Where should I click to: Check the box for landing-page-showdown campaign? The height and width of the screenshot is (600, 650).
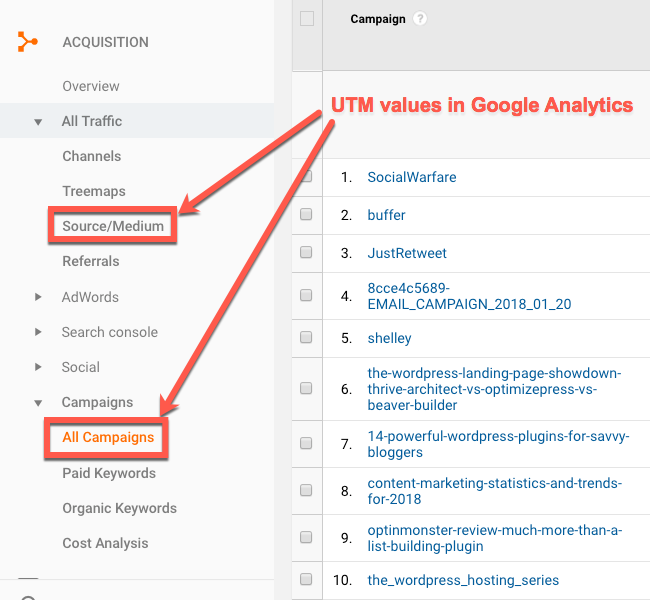pos(306,388)
